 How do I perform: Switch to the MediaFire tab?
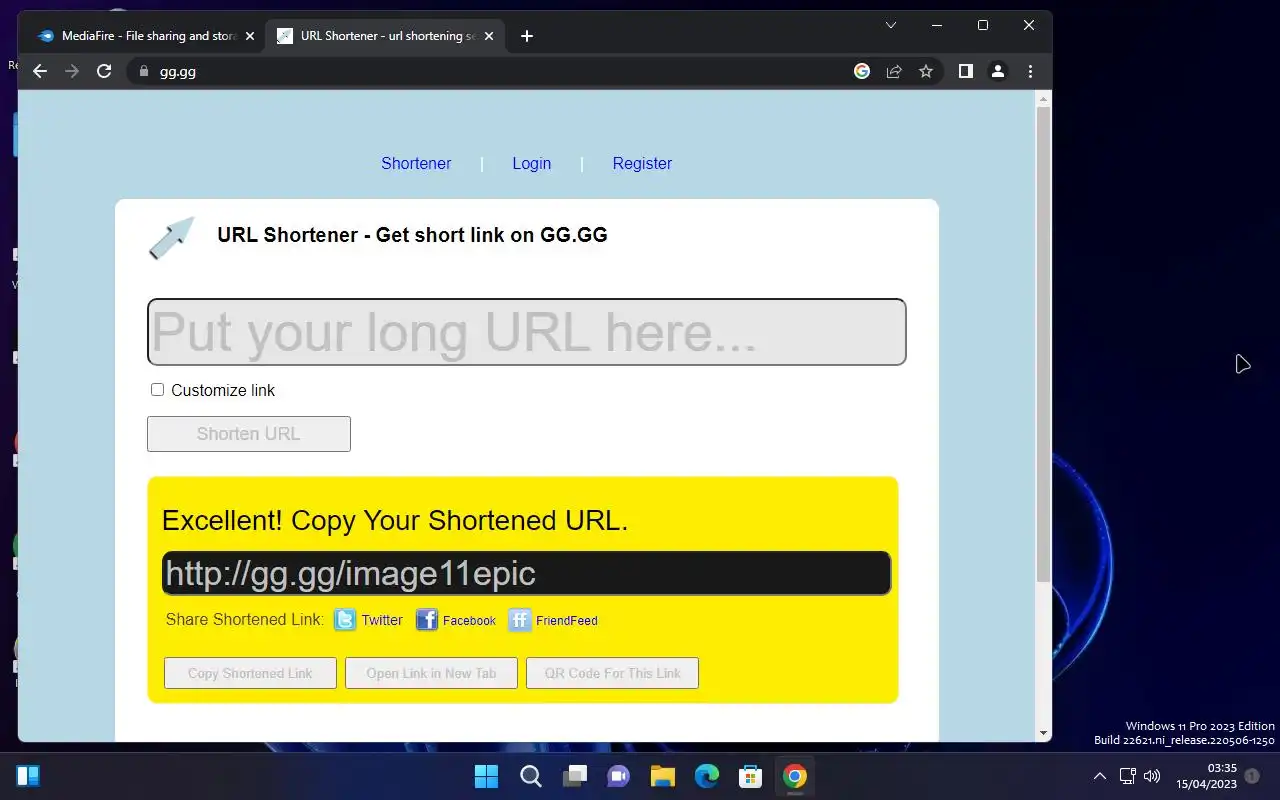pyautogui.click(x=146, y=36)
